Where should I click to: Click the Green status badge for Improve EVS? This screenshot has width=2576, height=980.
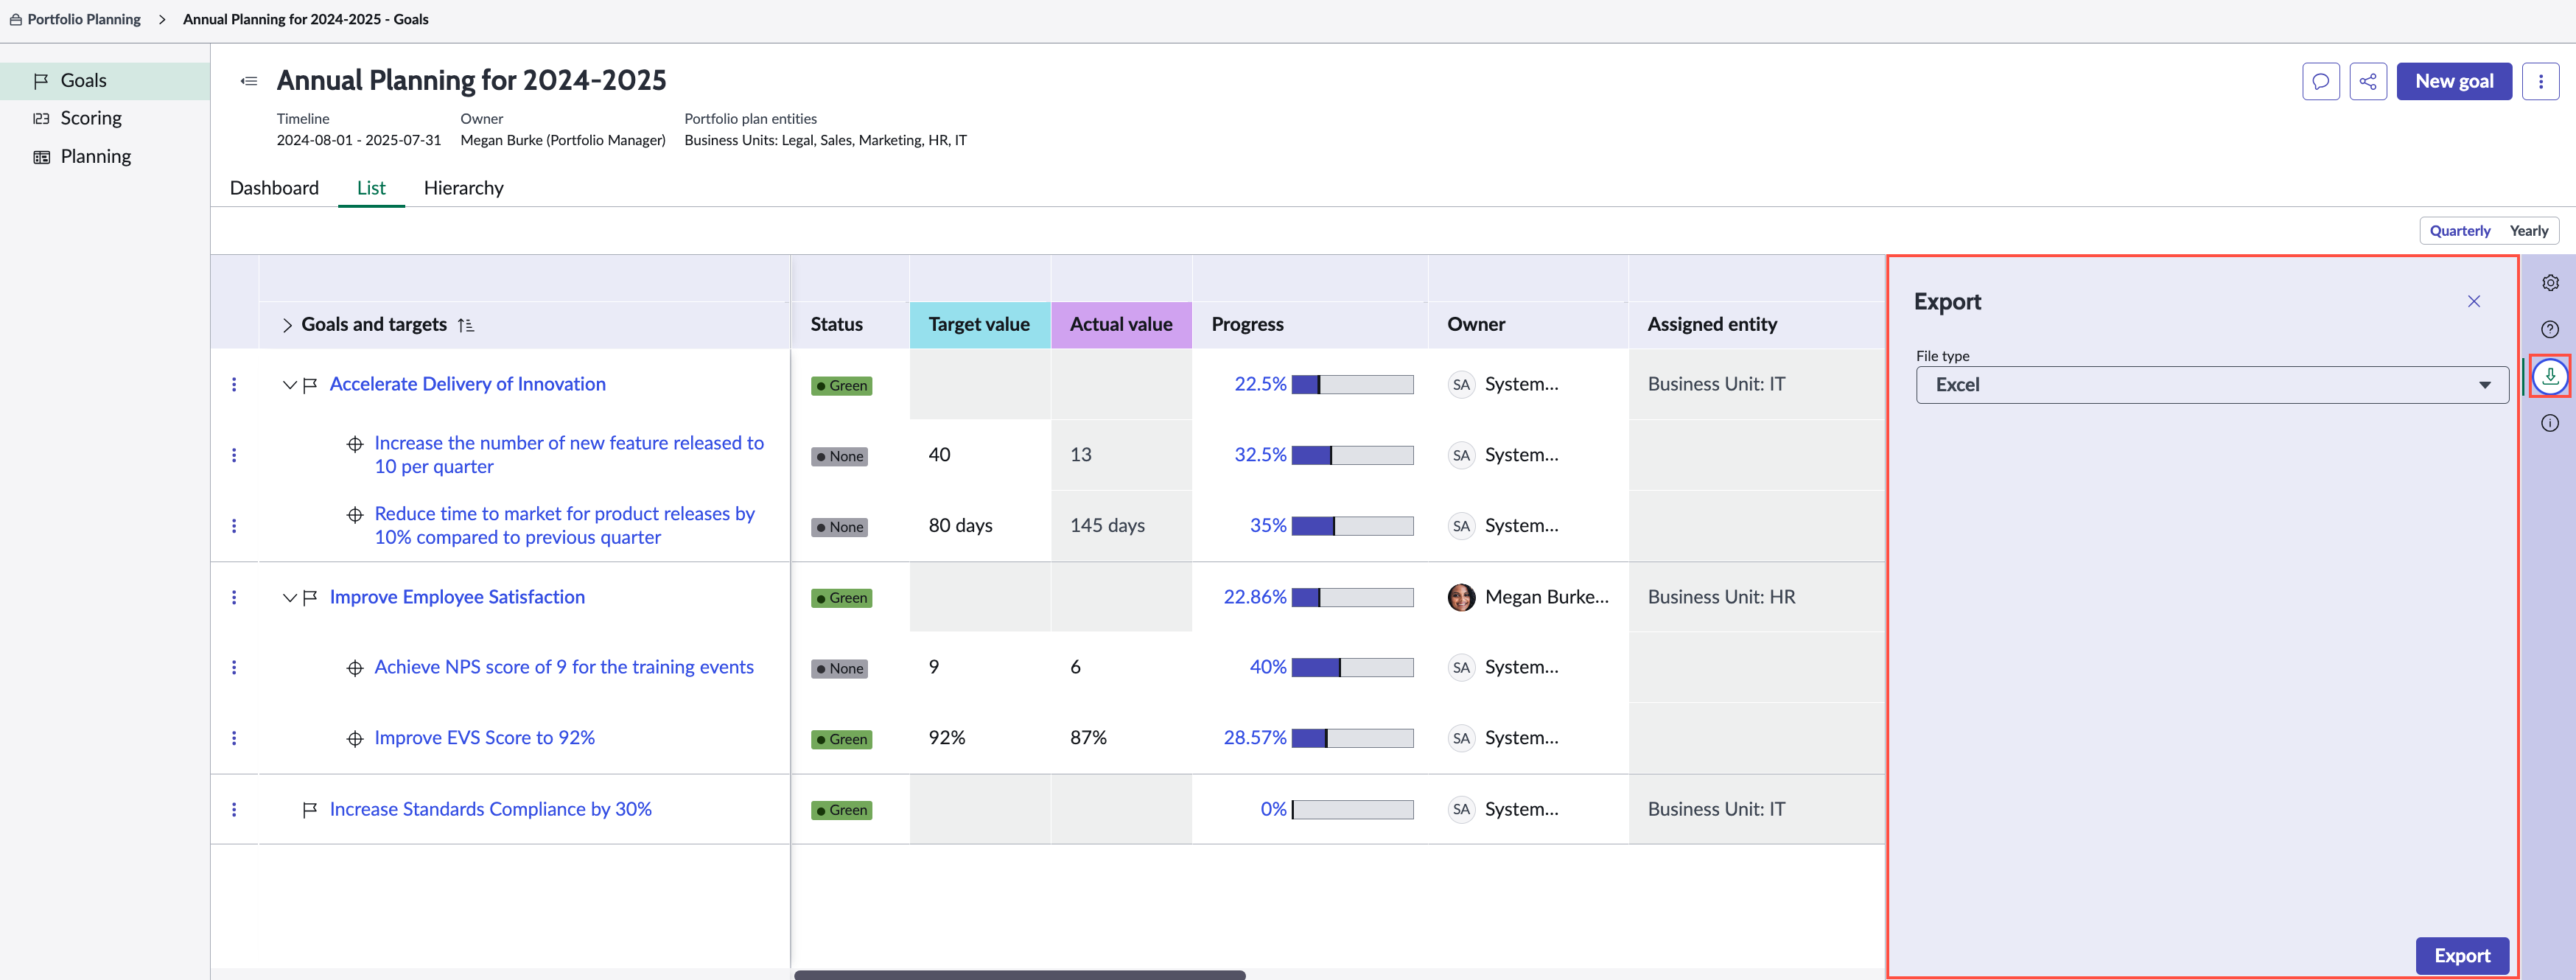[x=841, y=739]
